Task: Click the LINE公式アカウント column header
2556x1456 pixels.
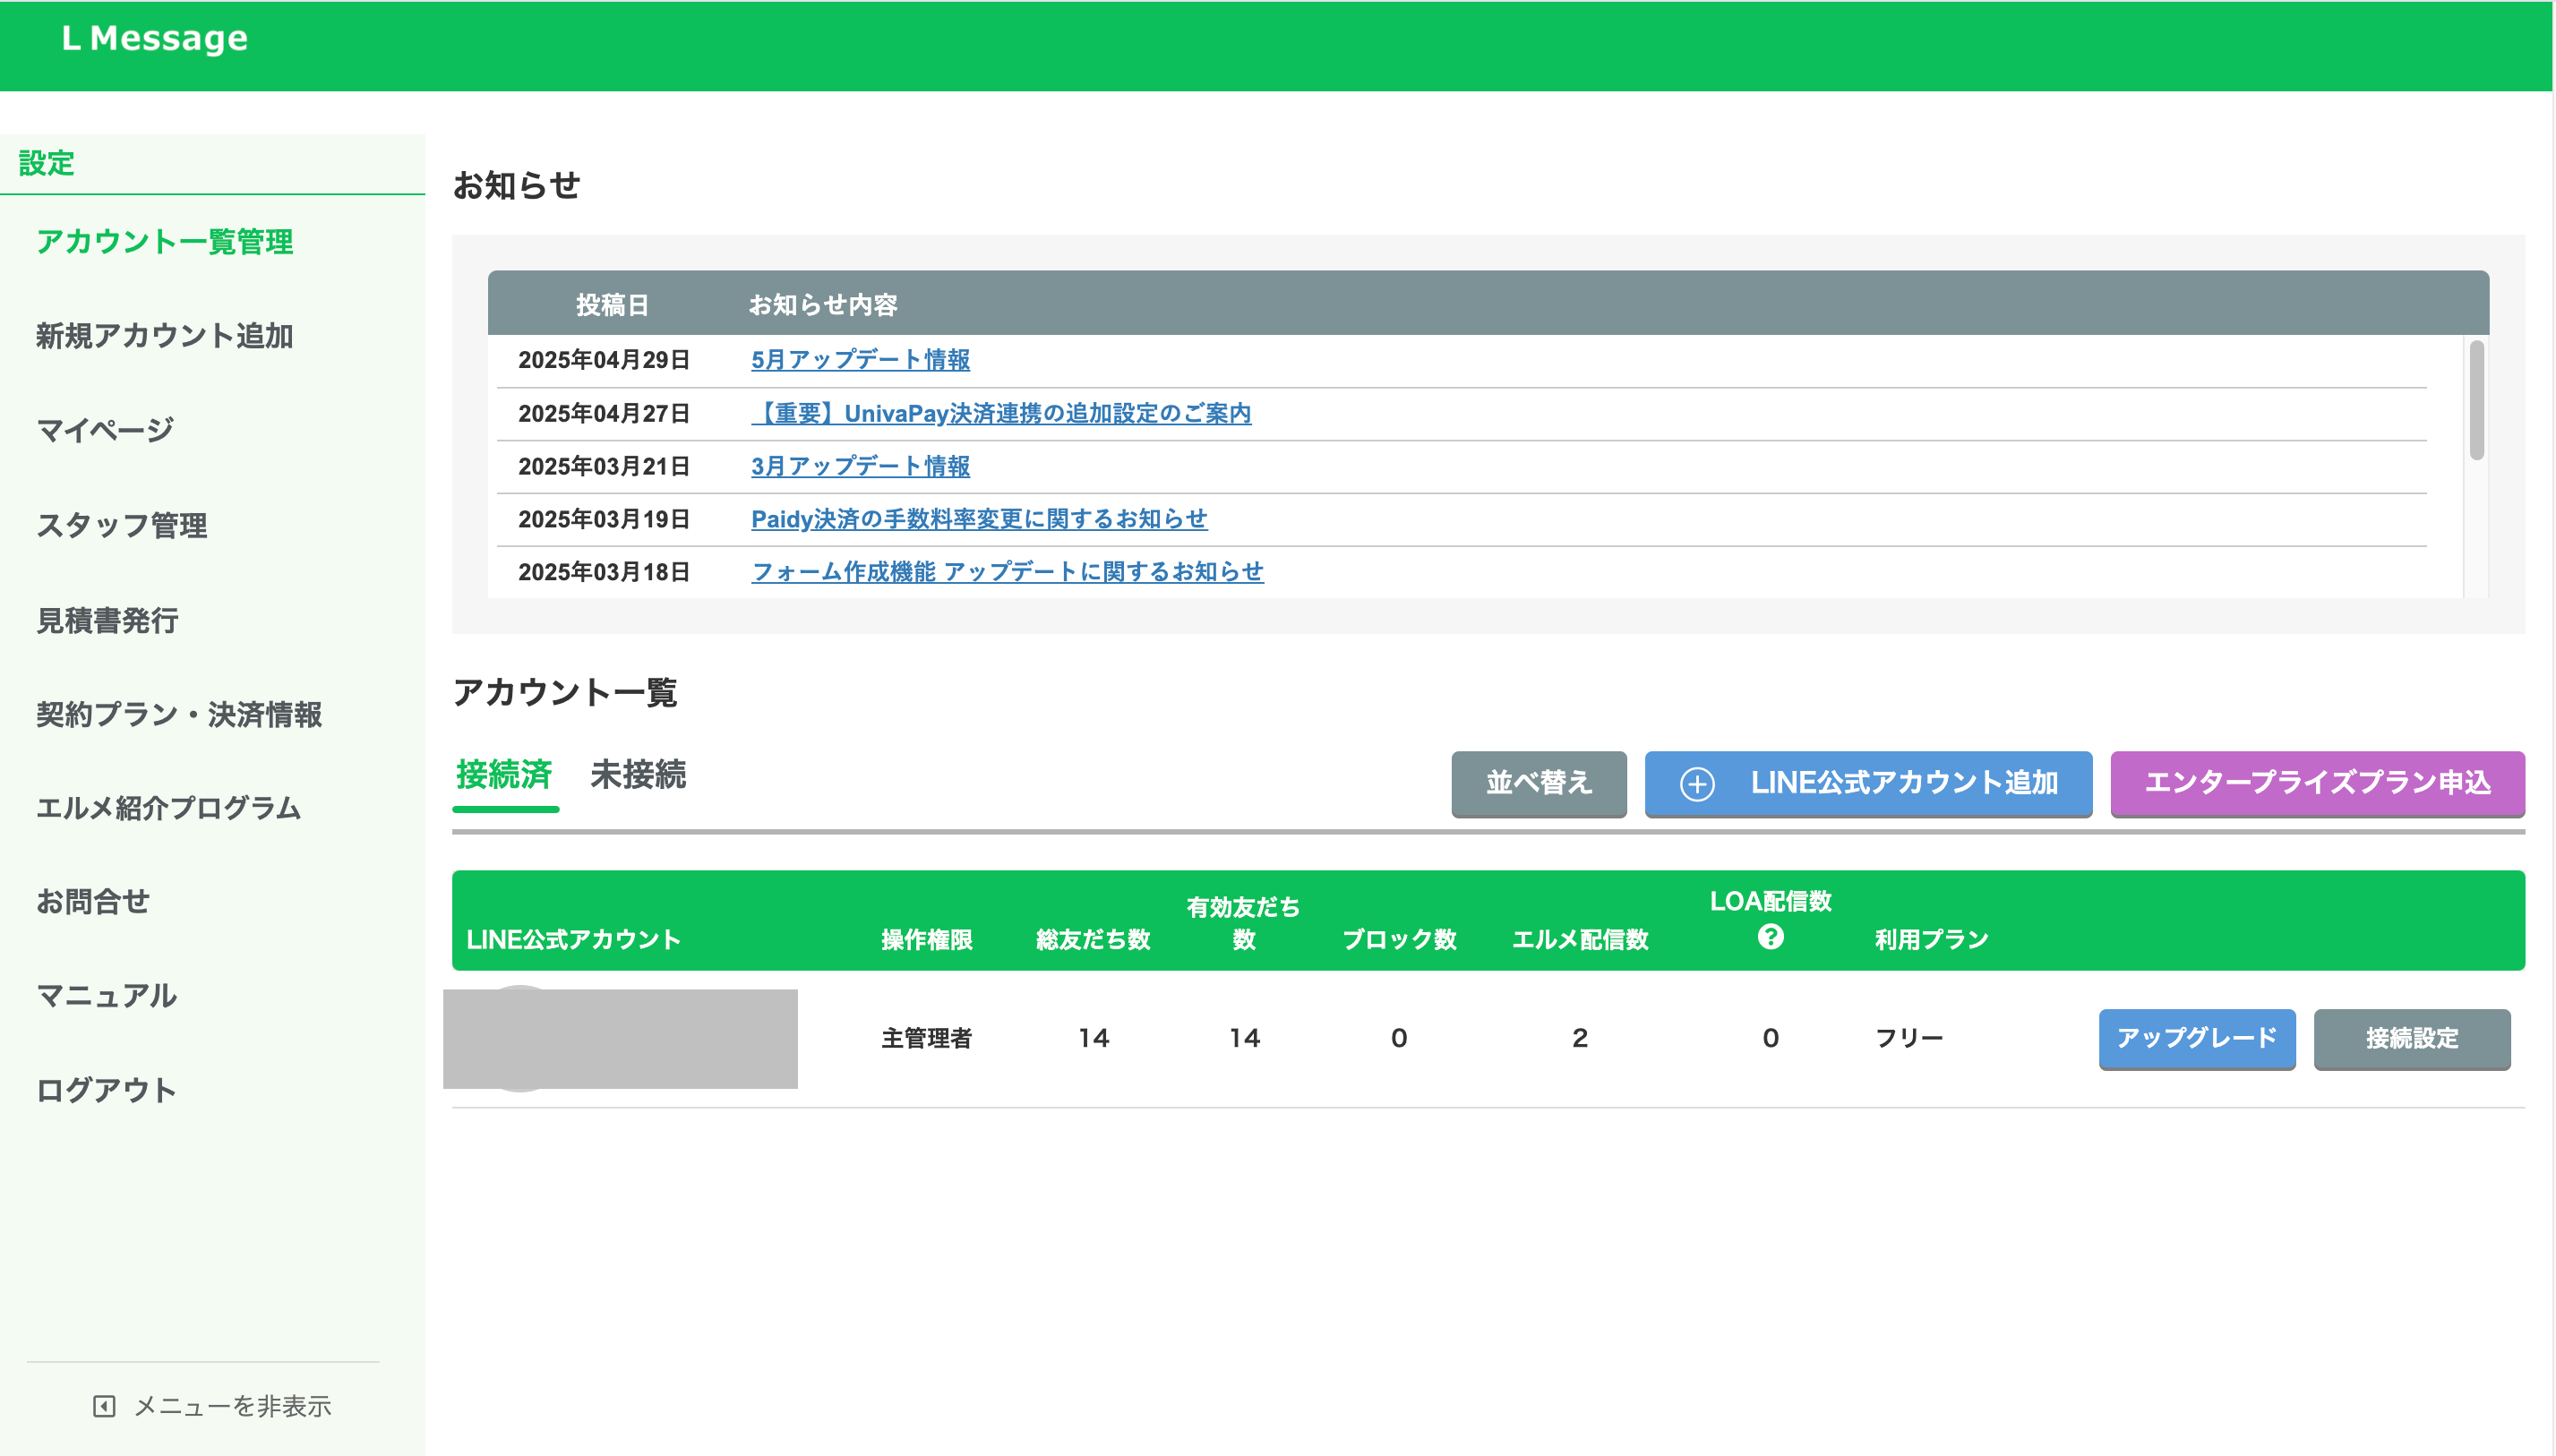Action: coord(573,939)
